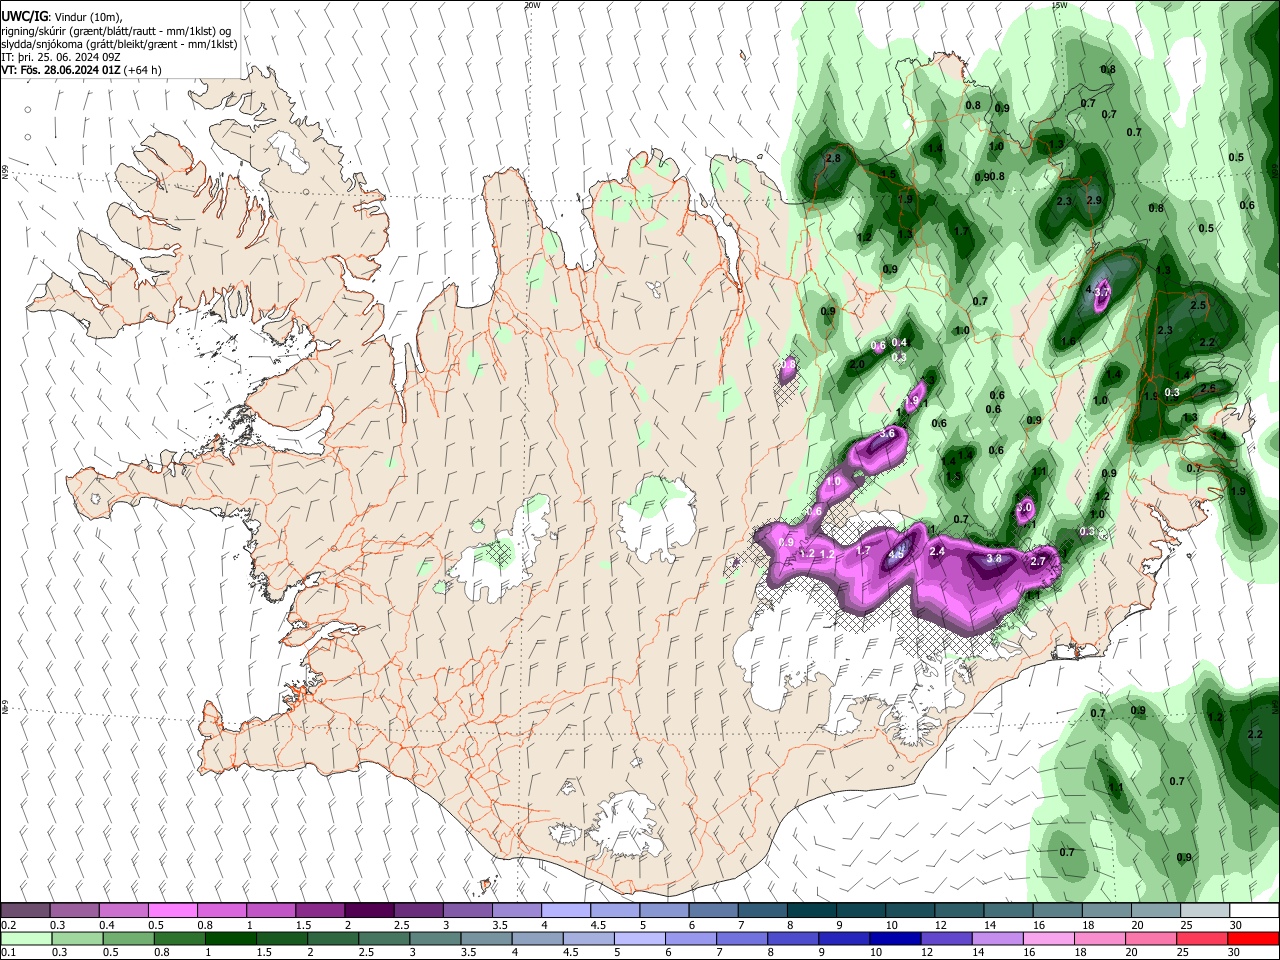
Task: Click the '0.2' label under the upper legend
Action: (8, 925)
